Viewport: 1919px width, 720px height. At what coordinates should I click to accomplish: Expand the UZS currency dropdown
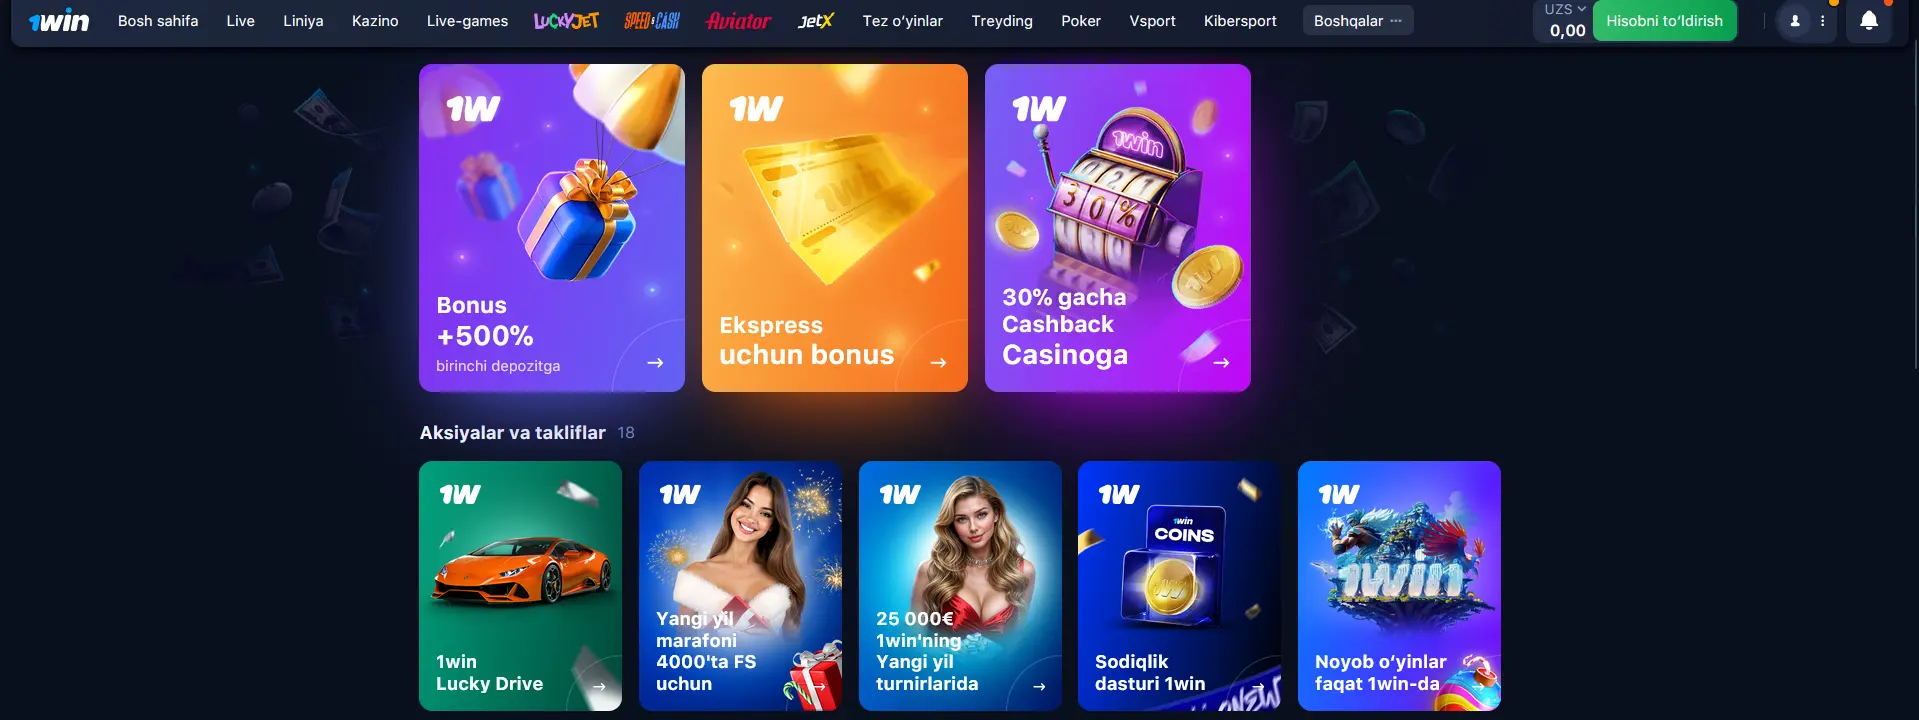(x=1565, y=9)
